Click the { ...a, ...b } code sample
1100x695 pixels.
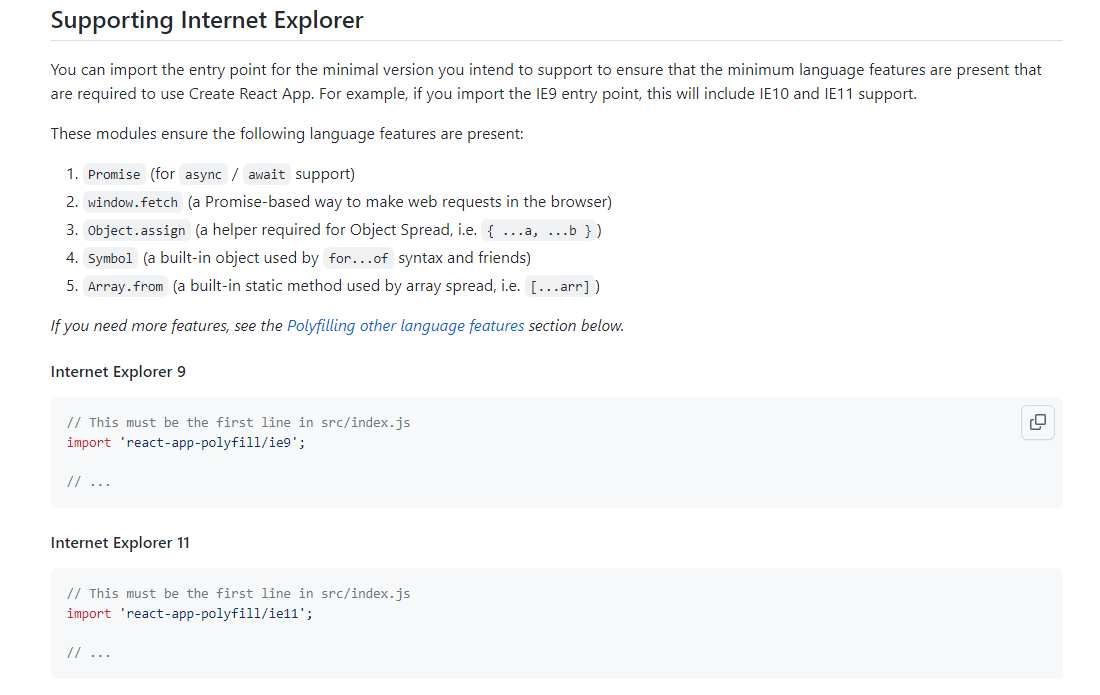coord(539,230)
